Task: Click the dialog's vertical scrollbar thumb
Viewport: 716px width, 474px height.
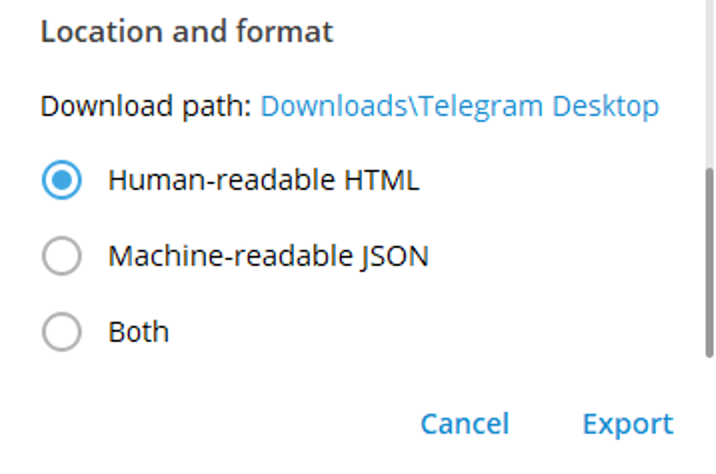Action: tap(708, 260)
